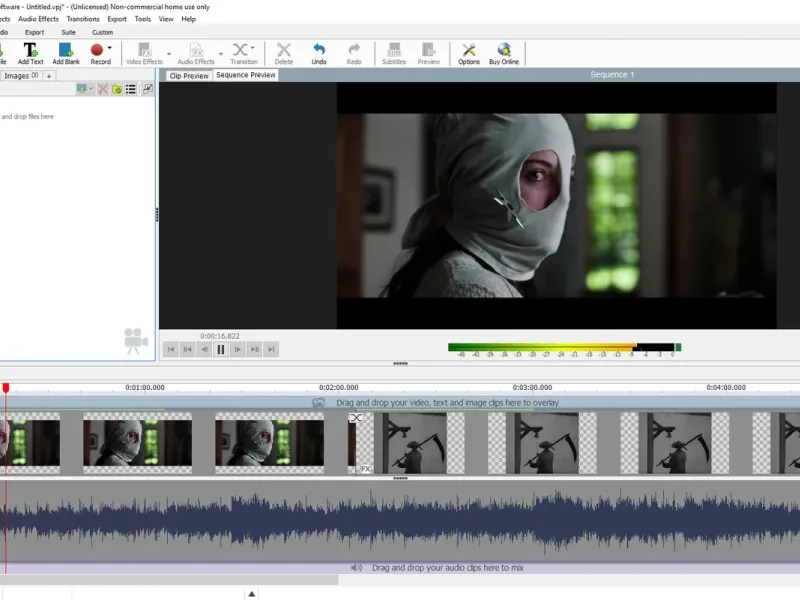
Task: Click the video preview frame
Action: 557,205
